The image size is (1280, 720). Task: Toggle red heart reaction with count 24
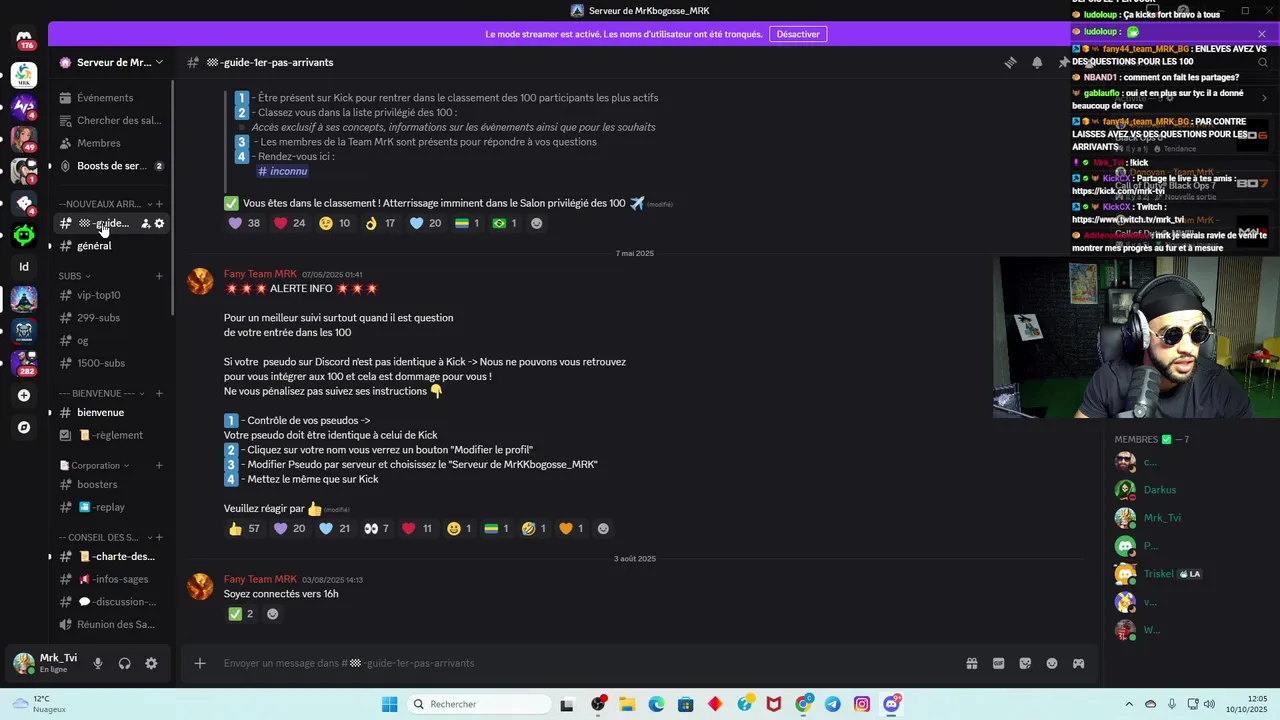(x=290, y=223)
